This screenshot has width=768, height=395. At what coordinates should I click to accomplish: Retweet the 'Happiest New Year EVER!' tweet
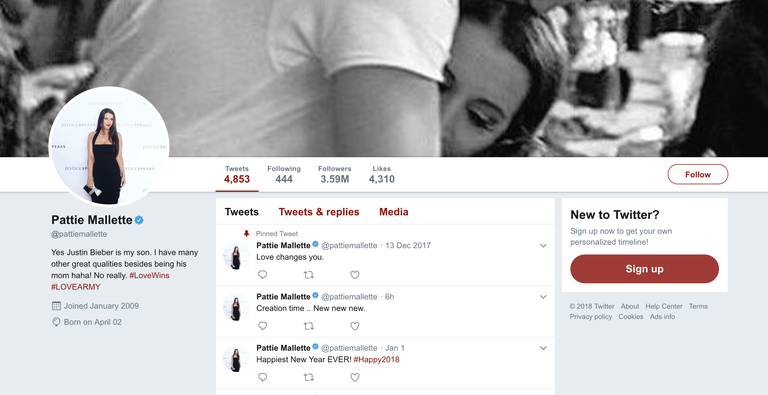(x=309, y=377)
